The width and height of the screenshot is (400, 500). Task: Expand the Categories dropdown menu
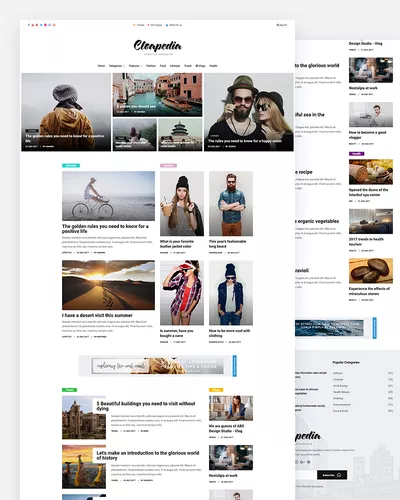pos(116,66)
